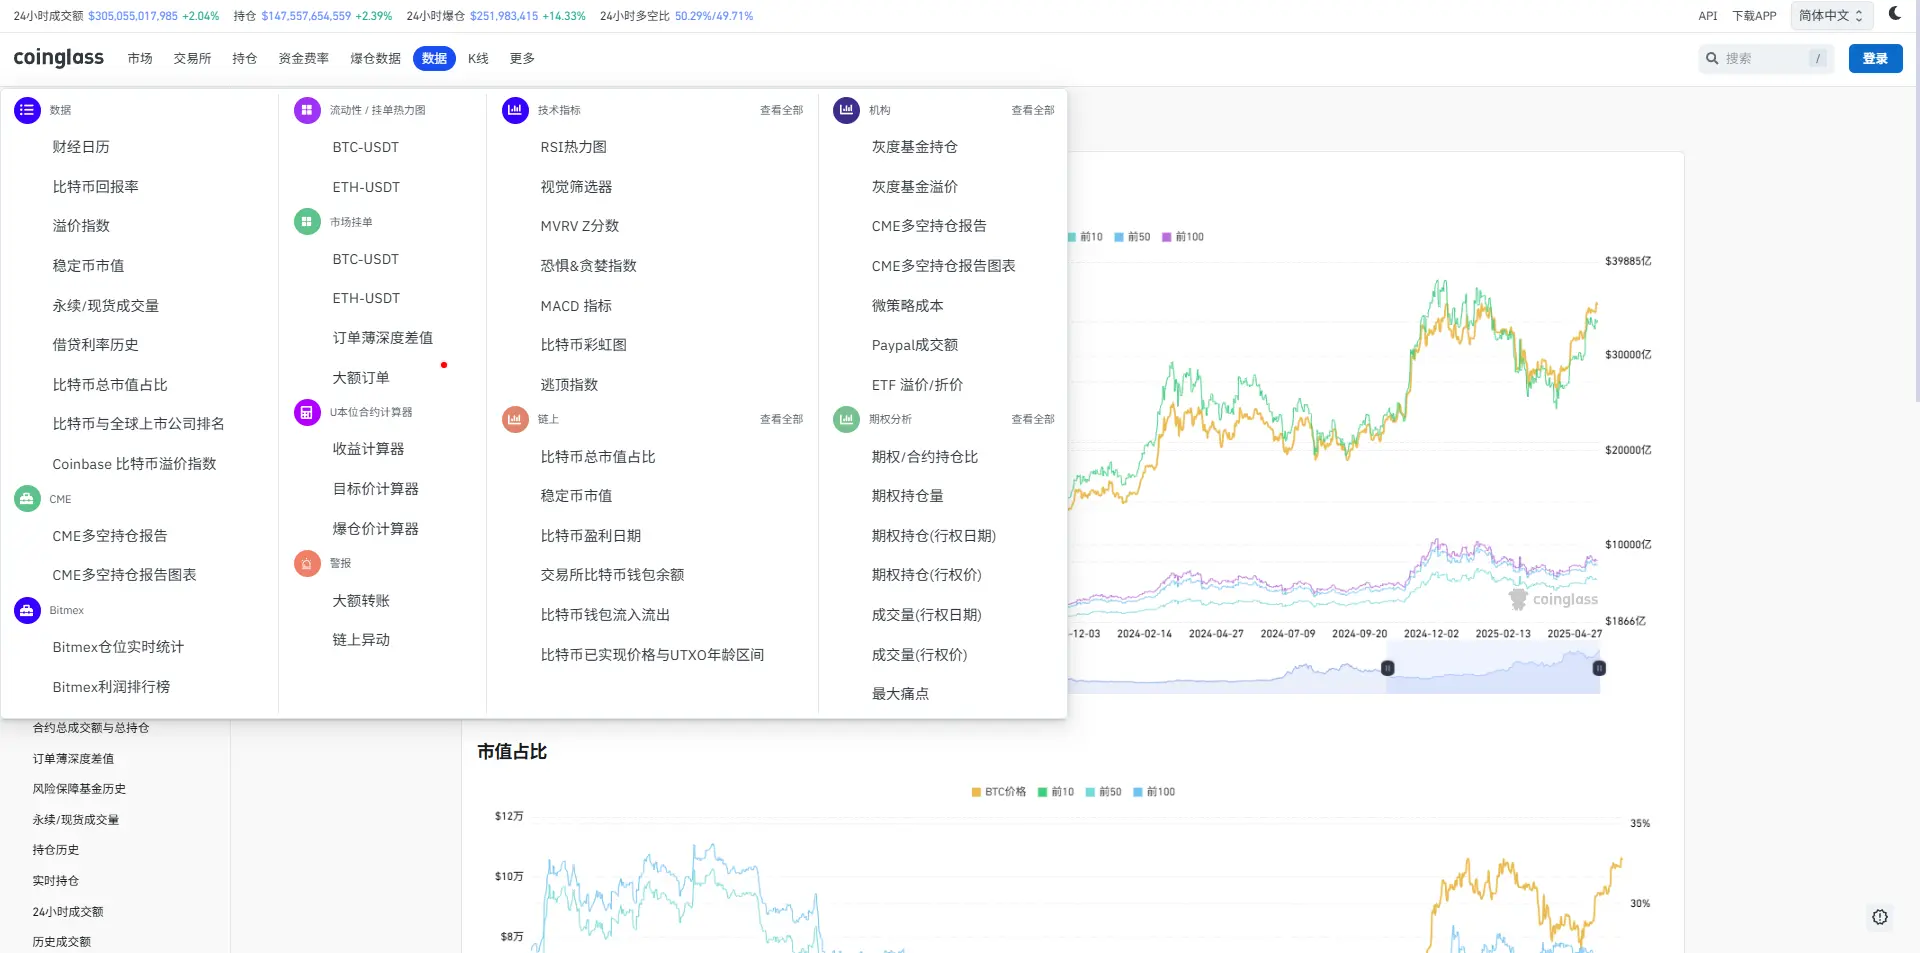
Task: Click the 登录 login button
Action: coord(1875,59)
